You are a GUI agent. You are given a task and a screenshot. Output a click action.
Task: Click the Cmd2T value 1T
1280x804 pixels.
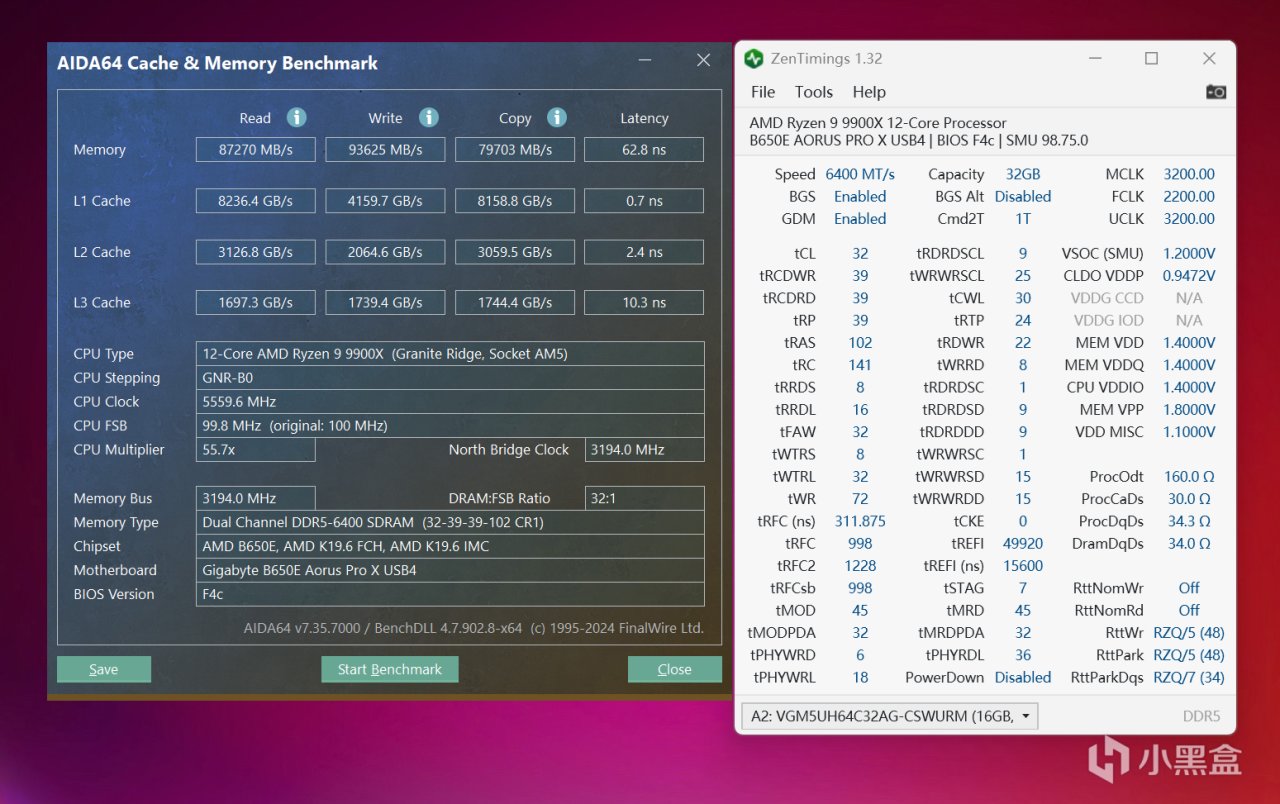pyautogui.click(x=1023, y=219)
